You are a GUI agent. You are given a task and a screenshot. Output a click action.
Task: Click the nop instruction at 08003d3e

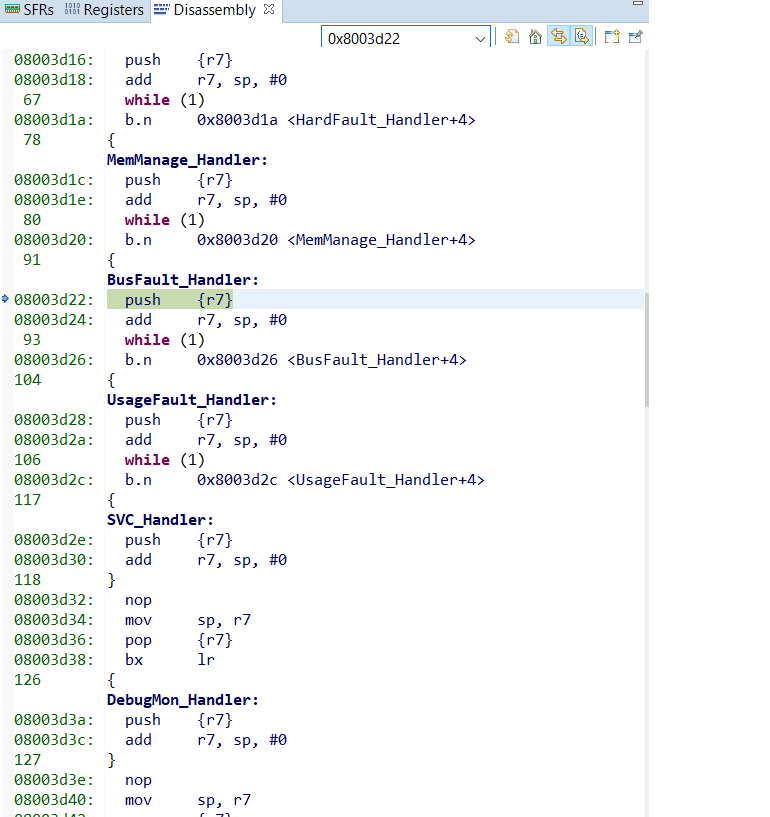pyautogui.click(x=138, y=780)
